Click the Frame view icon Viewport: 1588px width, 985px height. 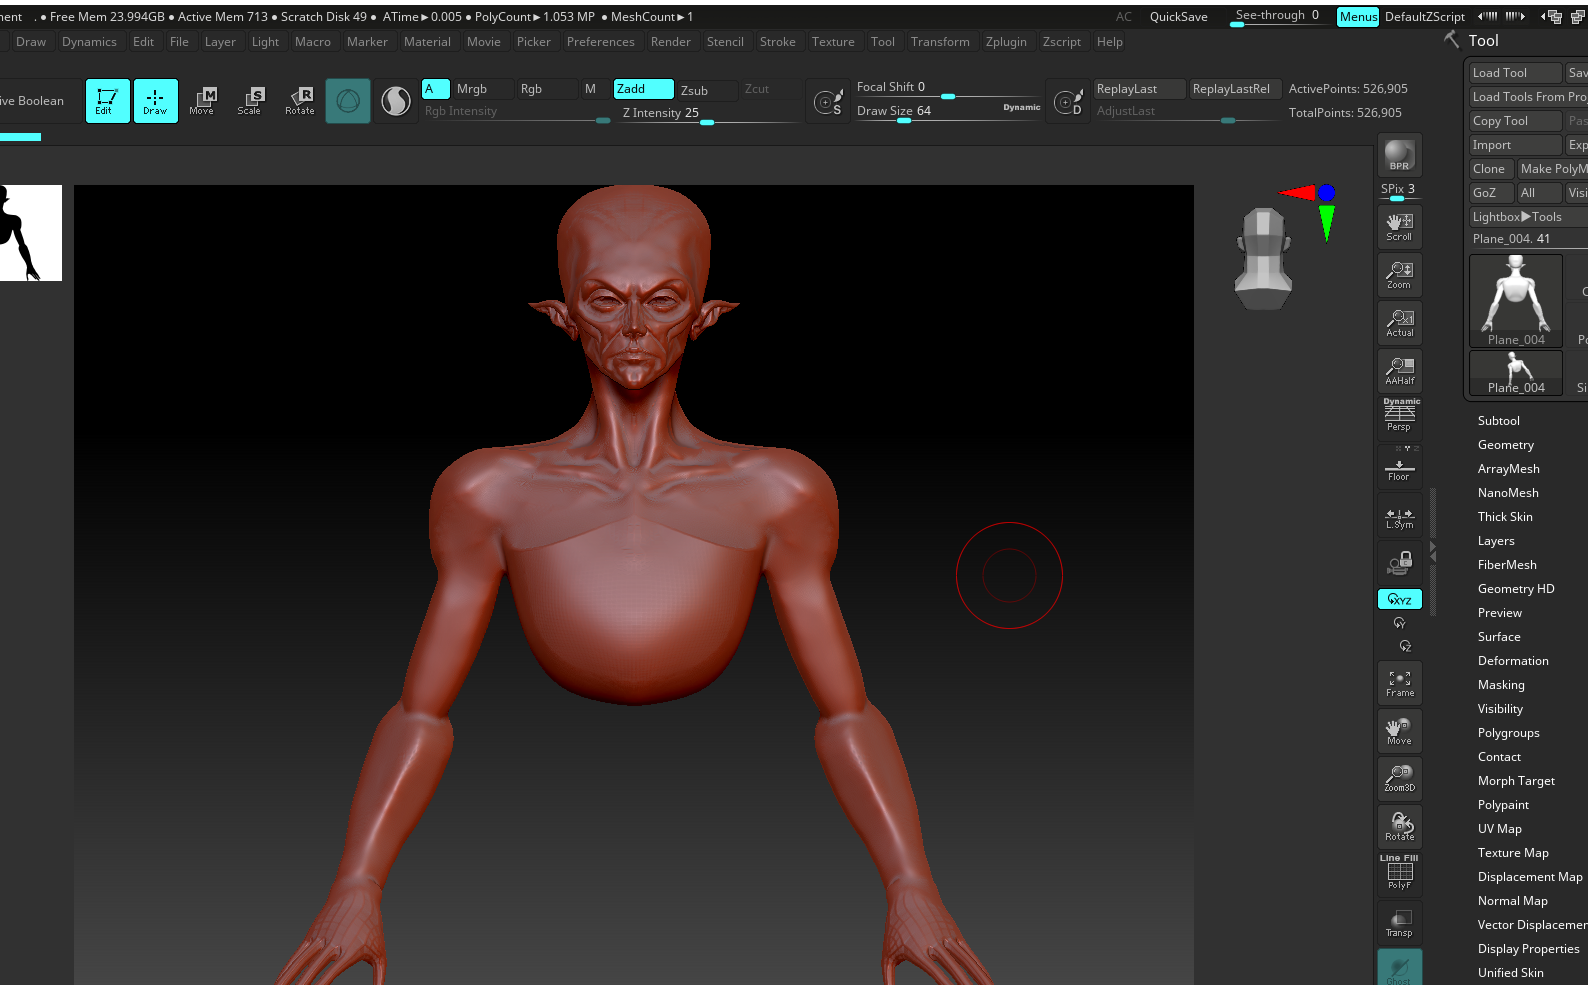click(x=1399, y=683)
